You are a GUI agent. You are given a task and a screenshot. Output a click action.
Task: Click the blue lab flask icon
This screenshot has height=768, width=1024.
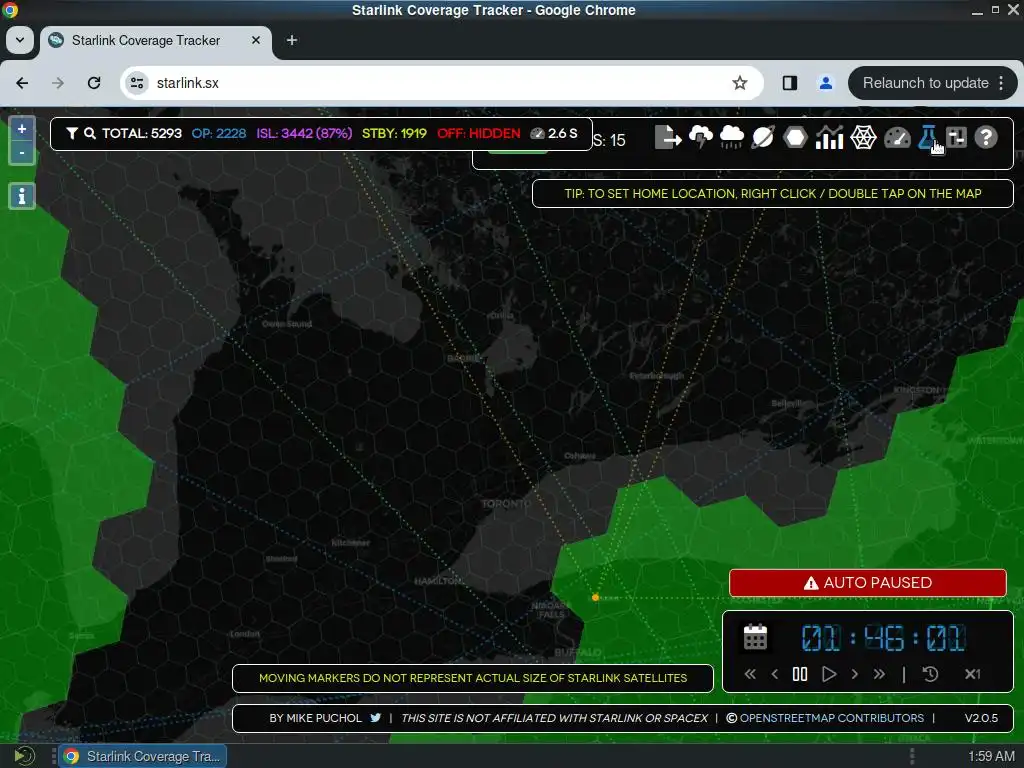click(x=928, y=137)
